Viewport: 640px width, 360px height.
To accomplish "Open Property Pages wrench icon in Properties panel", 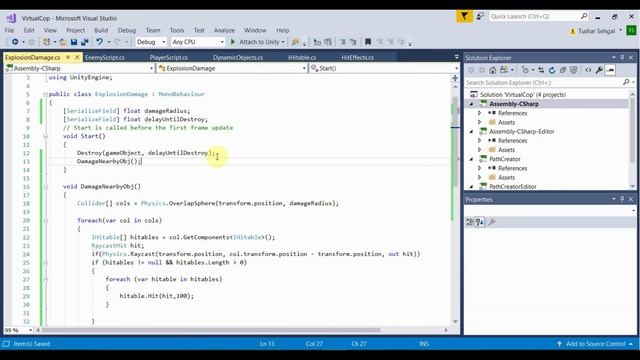I will coord(492,222).
